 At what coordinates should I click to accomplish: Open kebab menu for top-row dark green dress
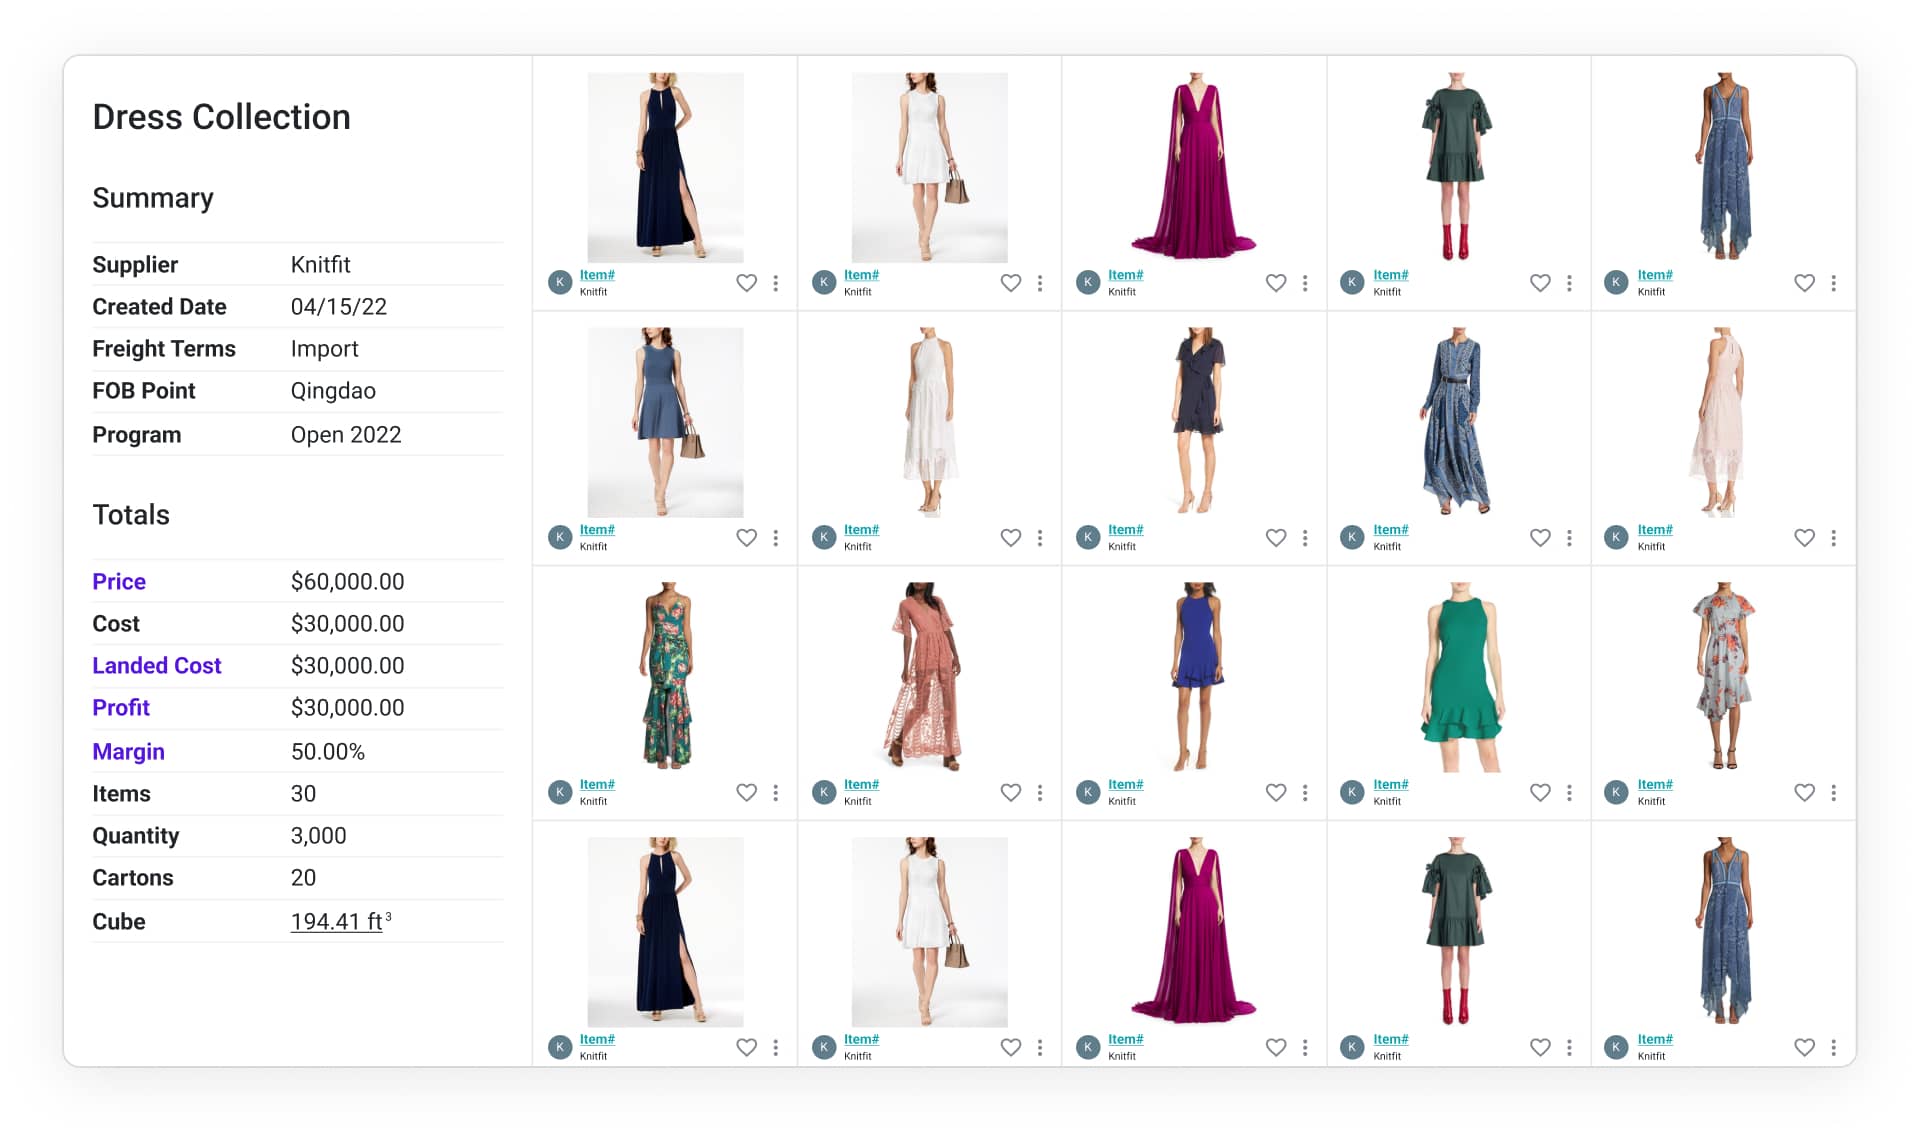click(1569, 283)
